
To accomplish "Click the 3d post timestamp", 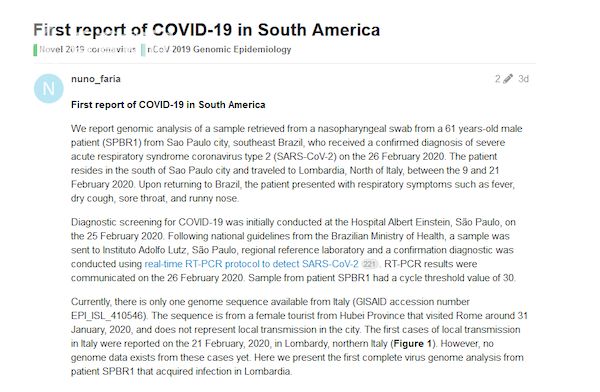I will [x=523, y=79].
